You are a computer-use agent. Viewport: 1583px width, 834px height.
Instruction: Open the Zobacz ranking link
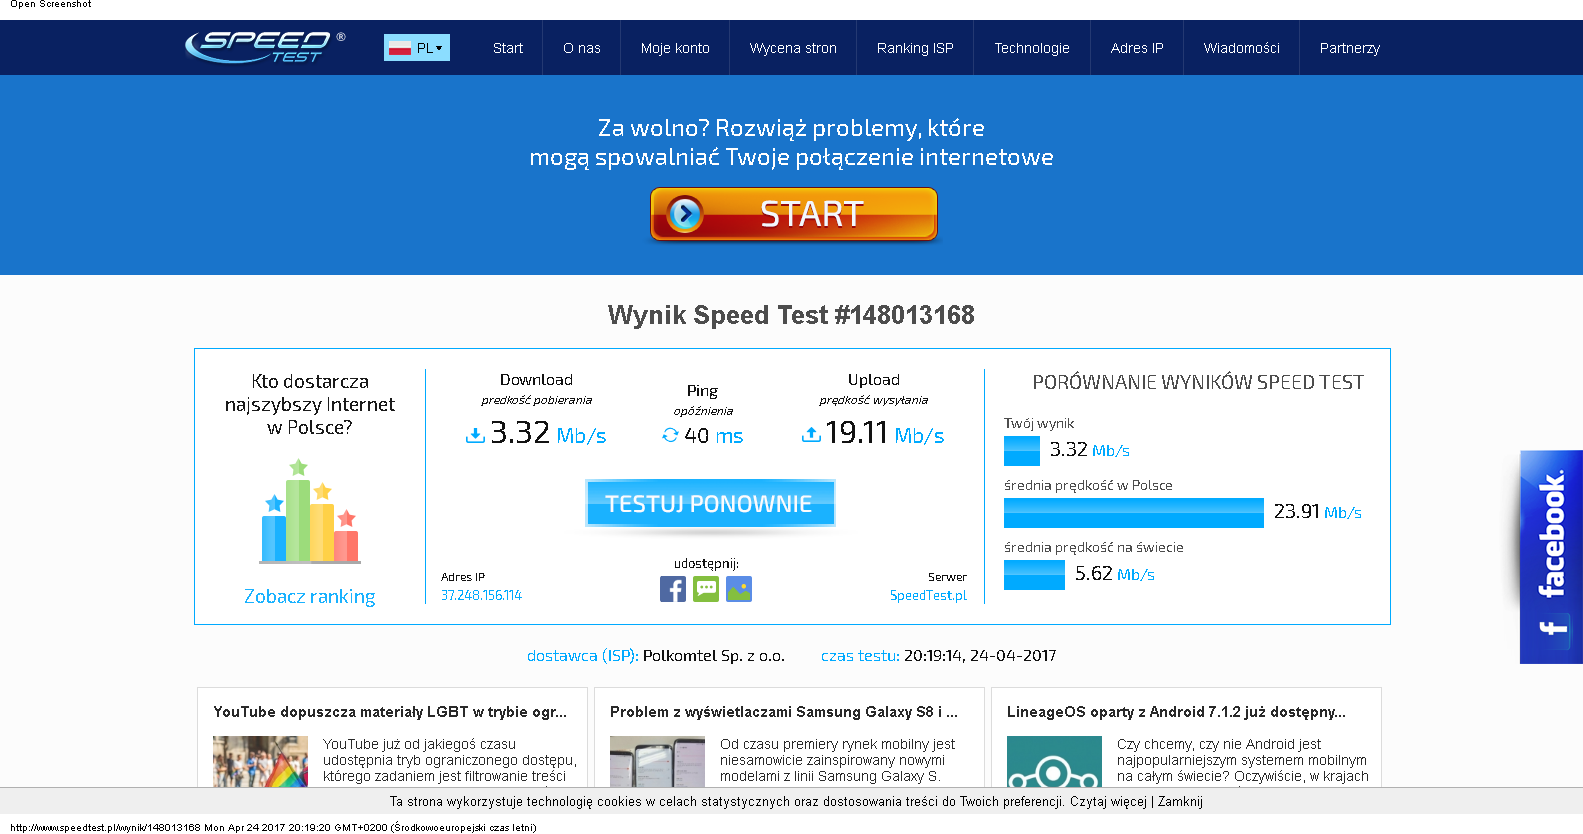pos(310,597)
